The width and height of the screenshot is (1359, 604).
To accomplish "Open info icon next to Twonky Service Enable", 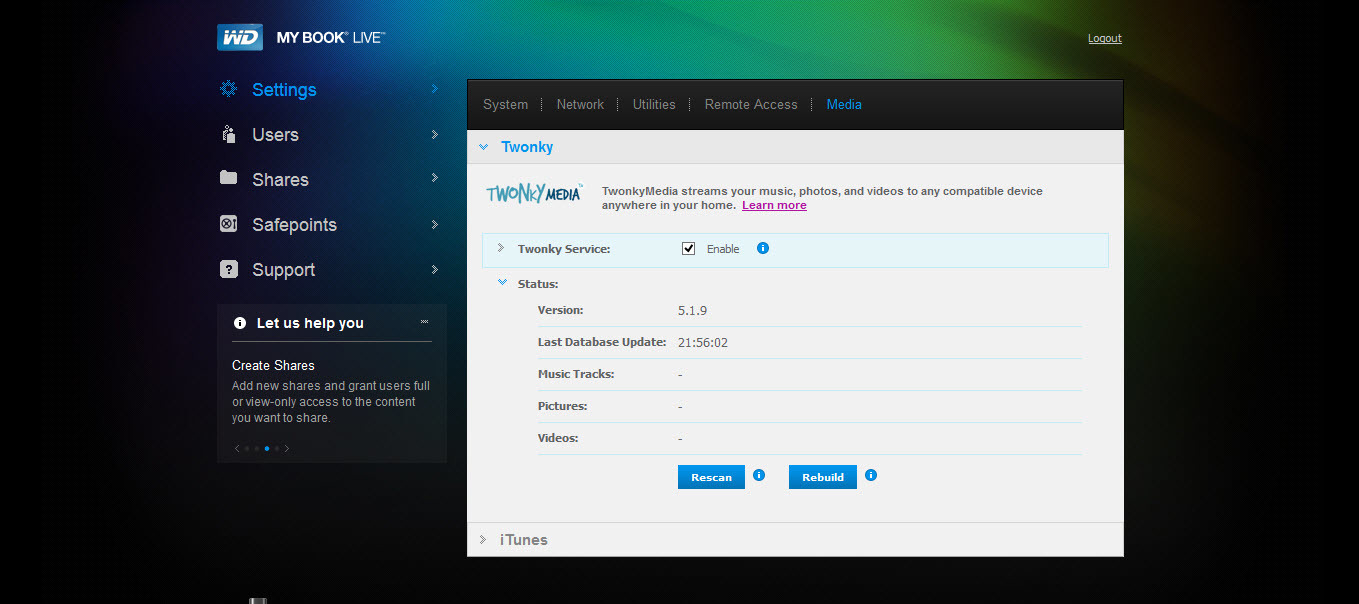I will [x=763, y=248].
